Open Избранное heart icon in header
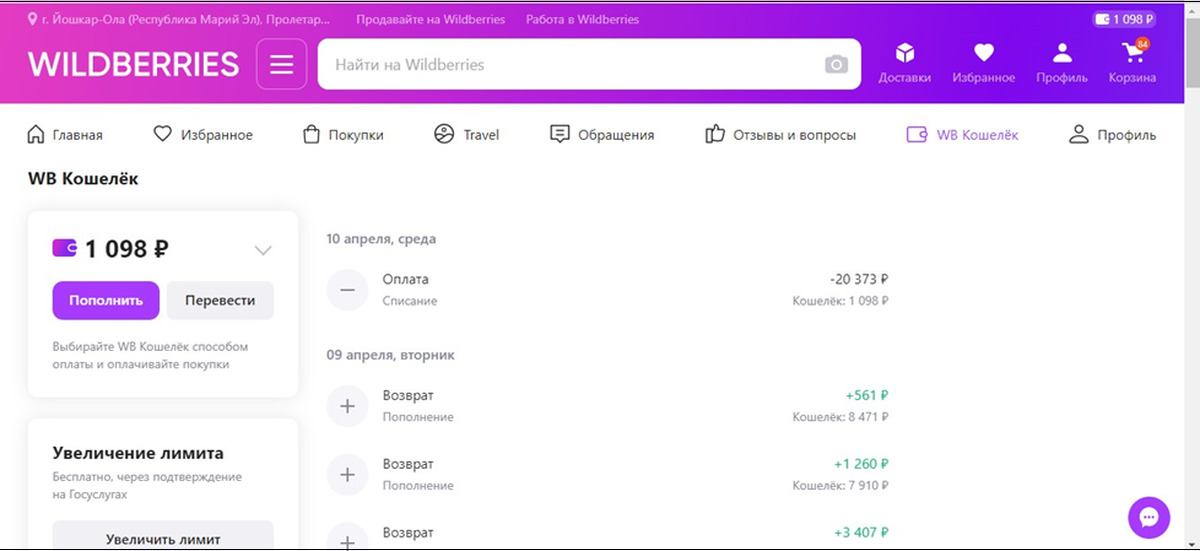Screen dimensions: 1200x551 [984, 63]
